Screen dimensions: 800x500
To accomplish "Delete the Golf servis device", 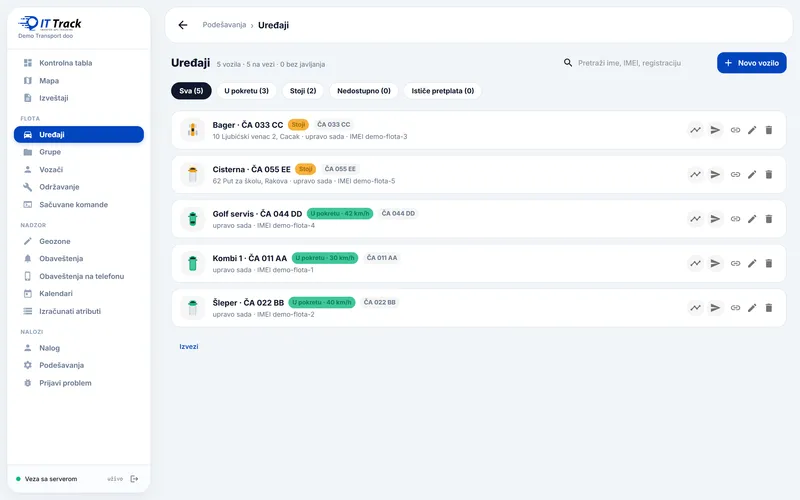I will tap(769, 219).
